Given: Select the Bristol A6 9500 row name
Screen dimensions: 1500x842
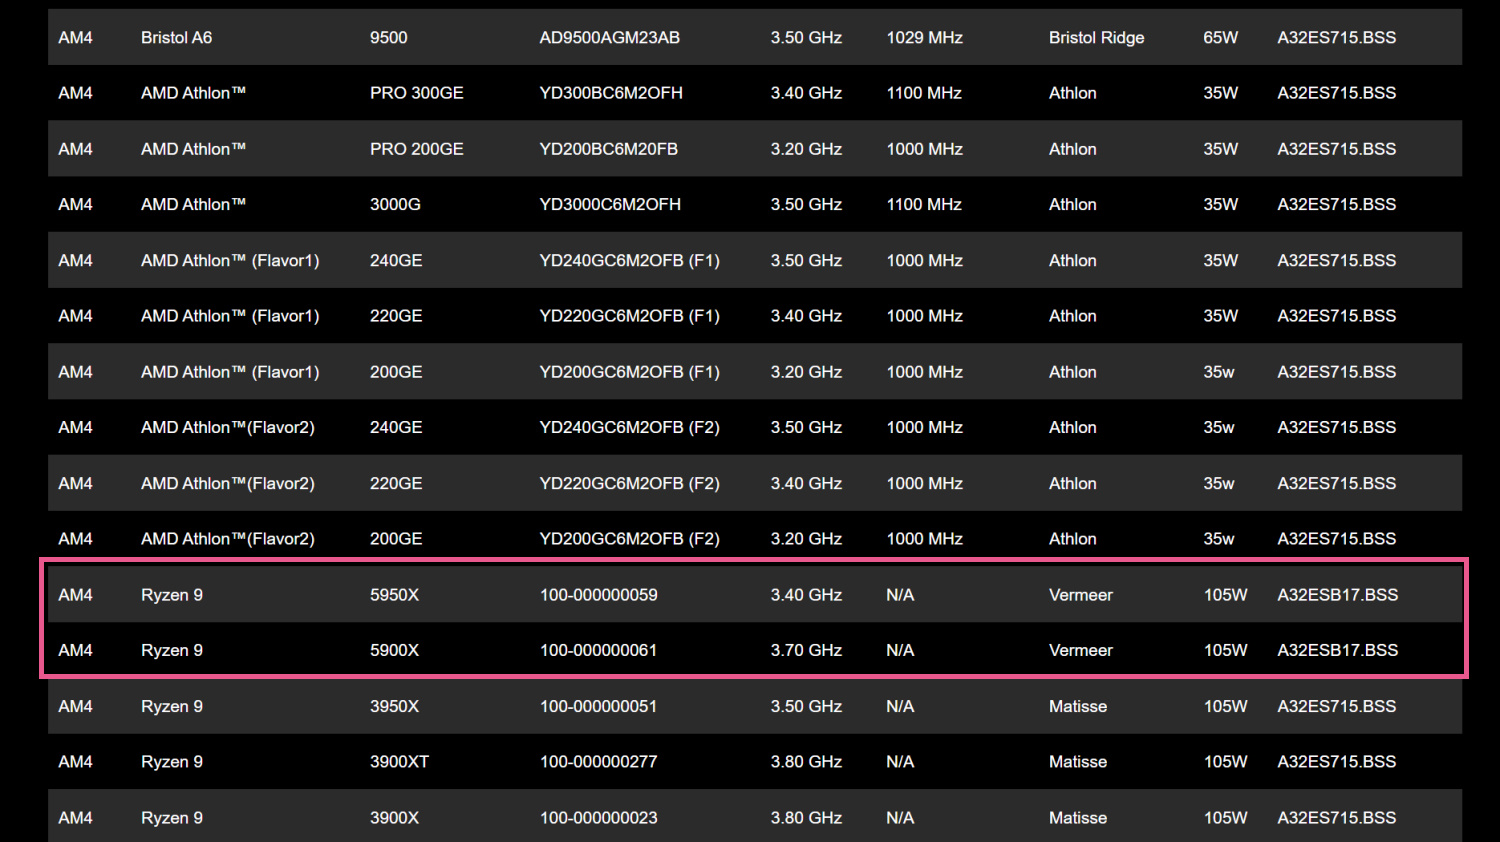Looking at the screenshot, I should coord(176,38).
